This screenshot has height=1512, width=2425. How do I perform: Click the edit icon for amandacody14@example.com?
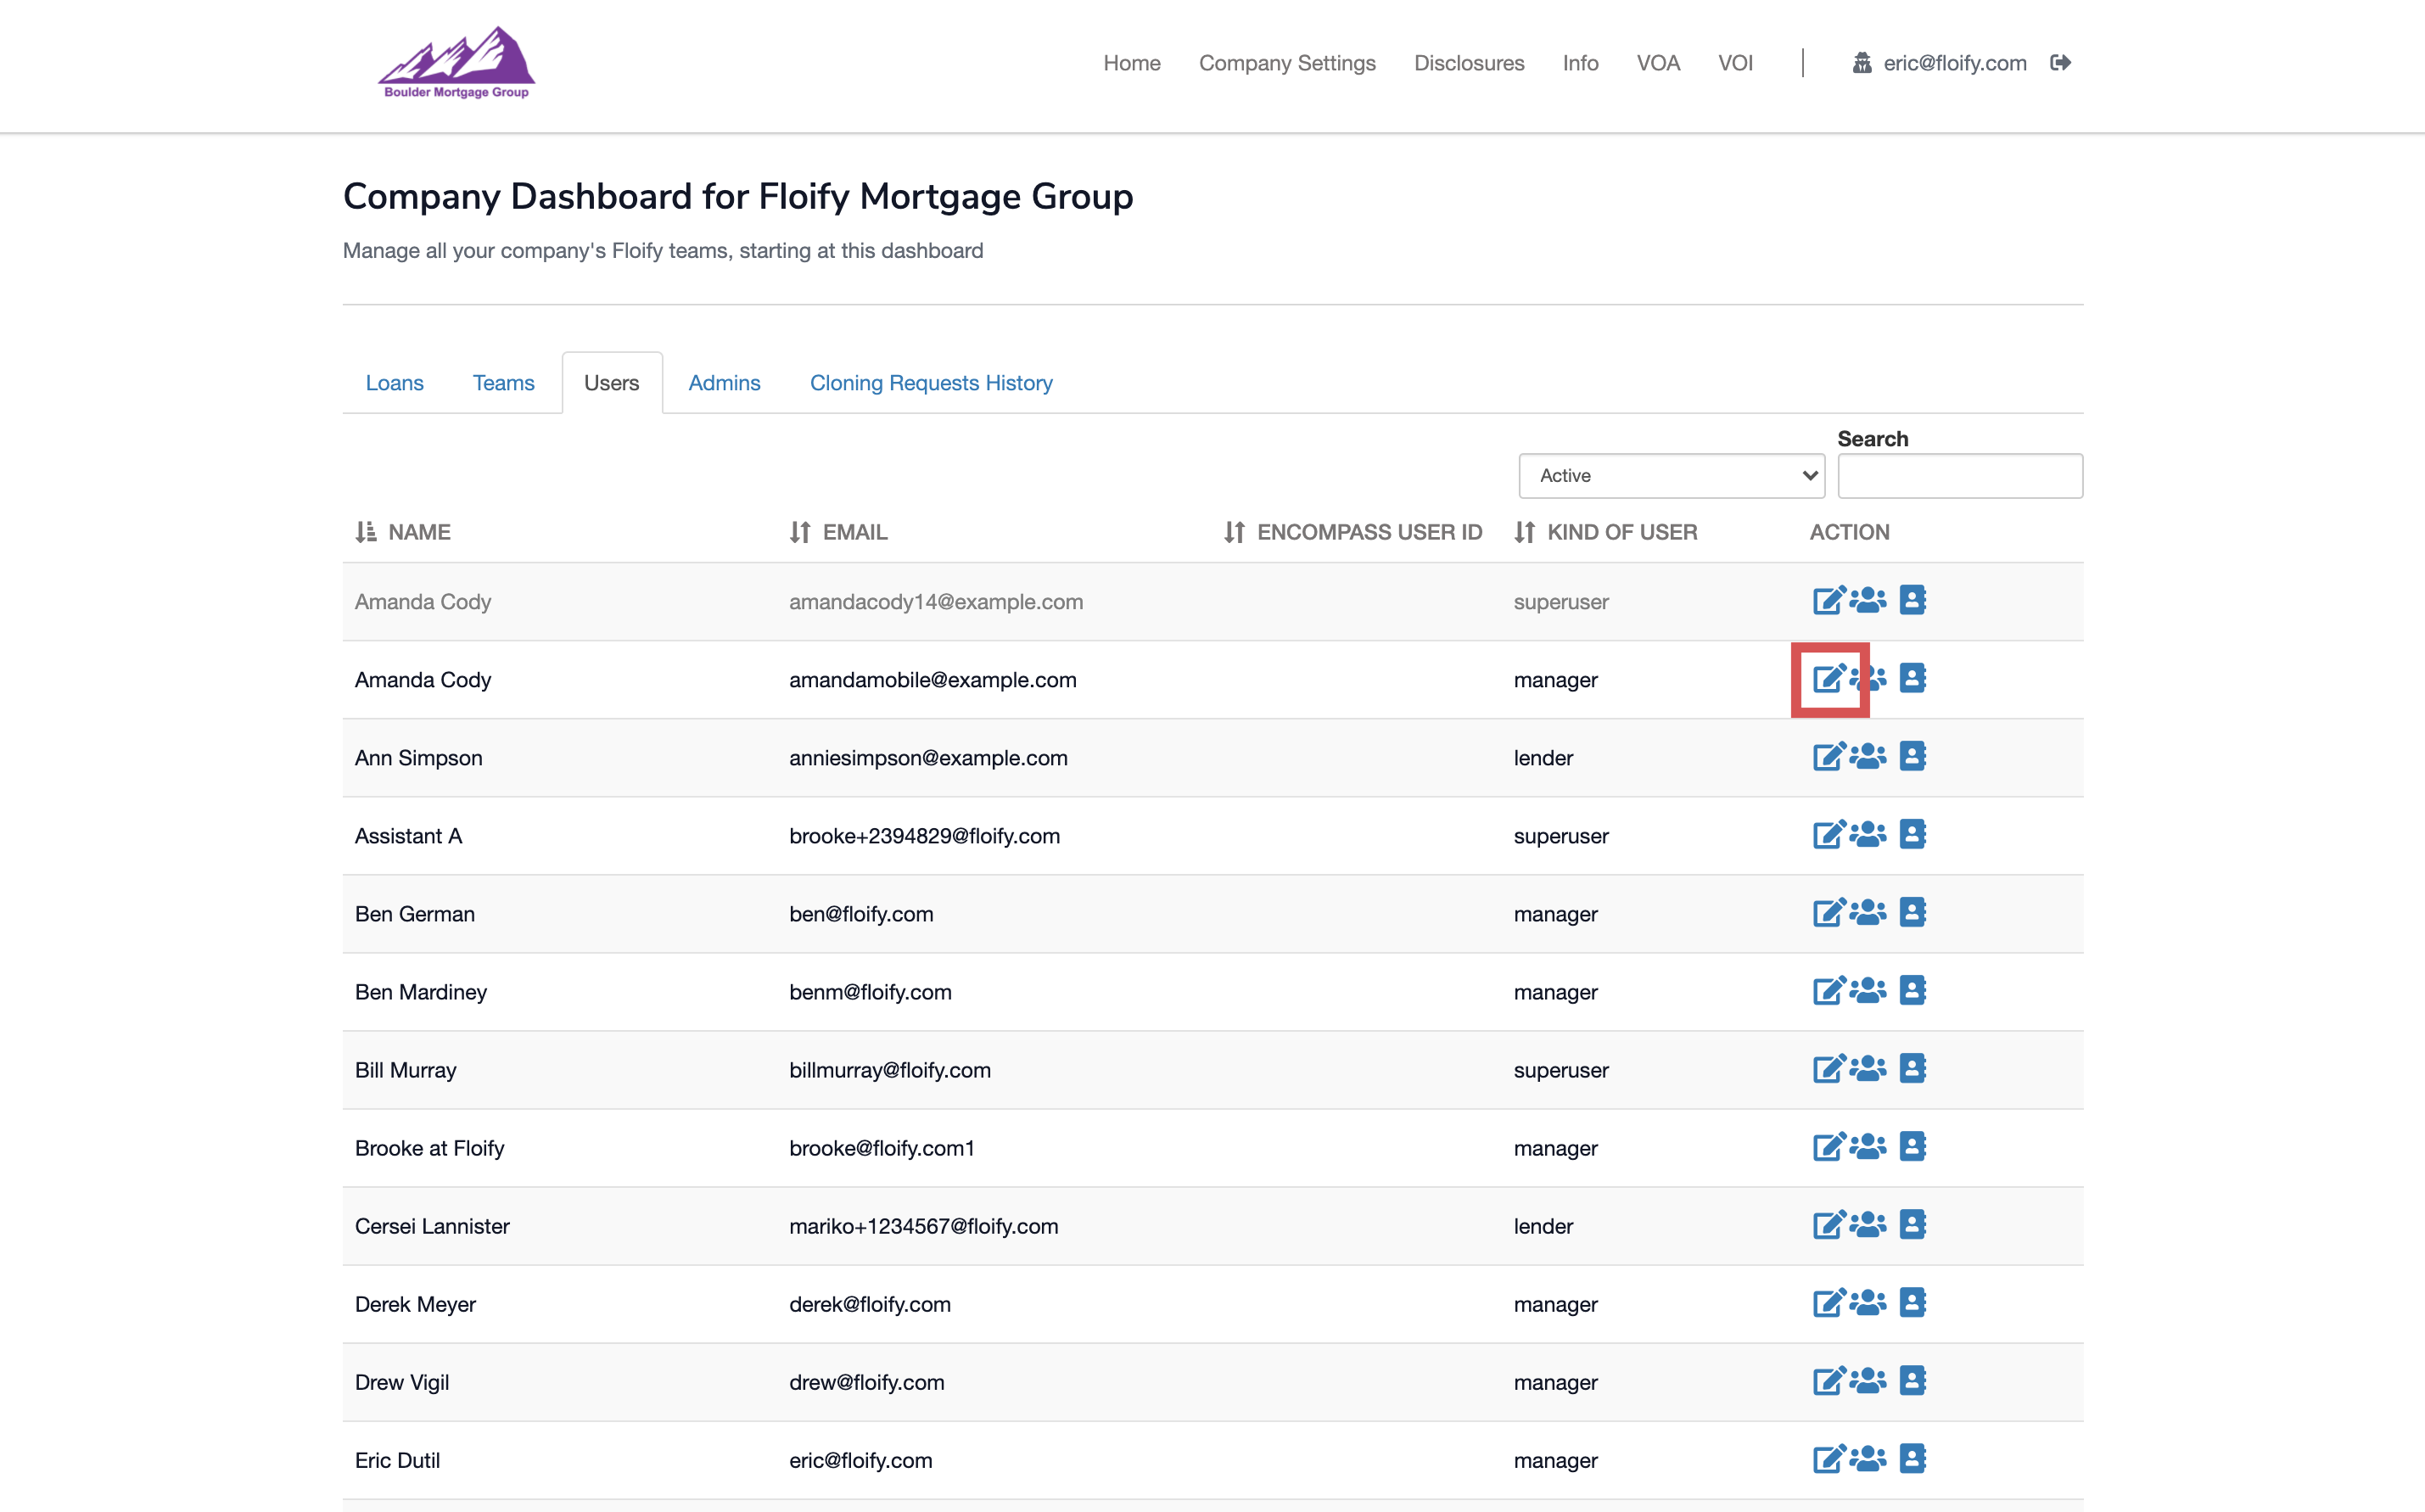click(1829, 600)
